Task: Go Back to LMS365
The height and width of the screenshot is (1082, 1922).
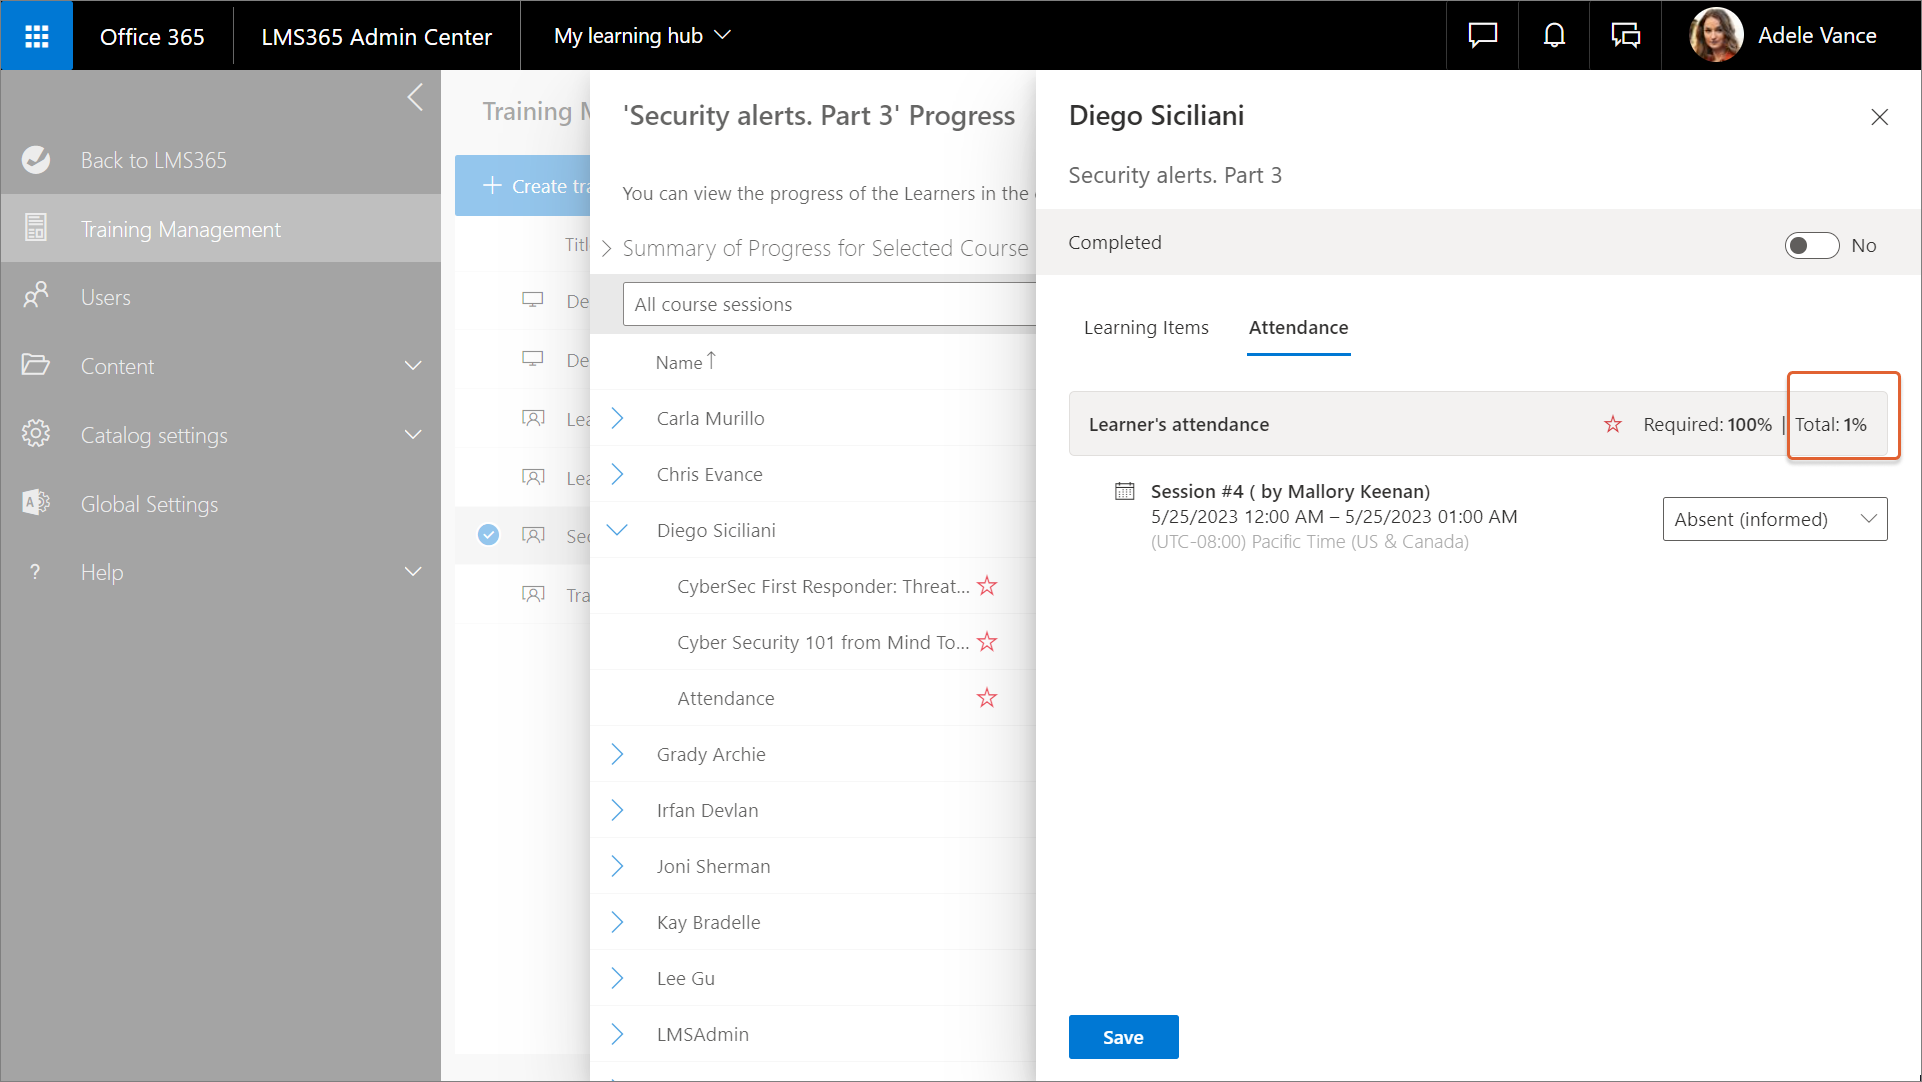Action: (x=153, y=160)
